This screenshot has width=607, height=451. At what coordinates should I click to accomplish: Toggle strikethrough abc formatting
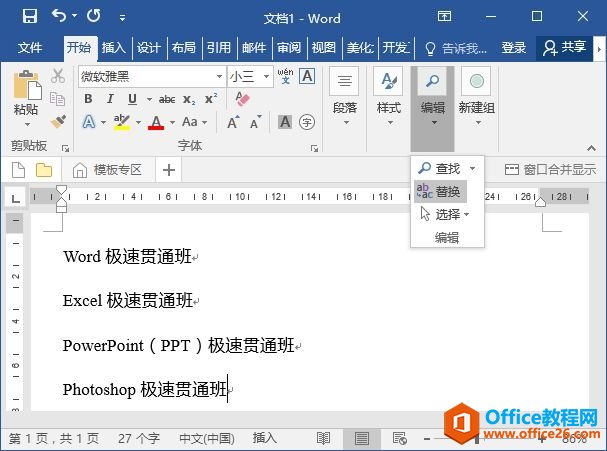[x=167, y=99]
